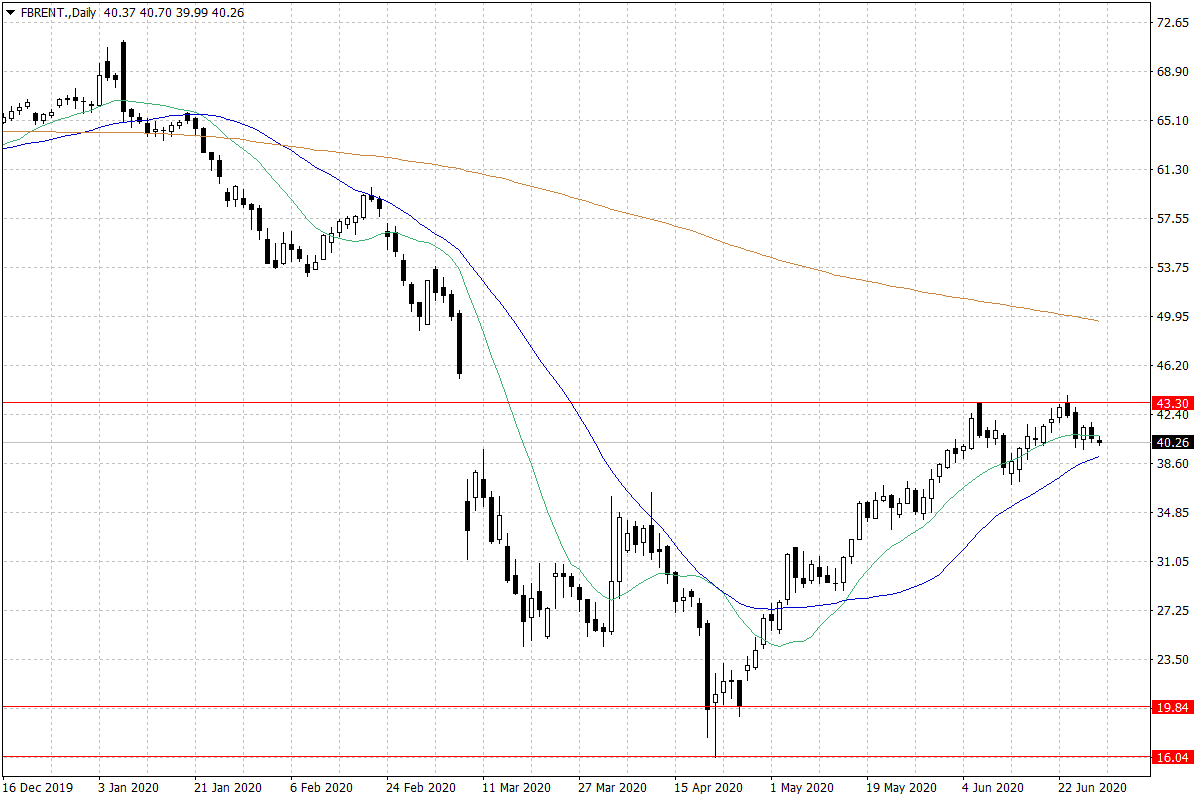Click the 72.65 value on the price scale

1169,23
